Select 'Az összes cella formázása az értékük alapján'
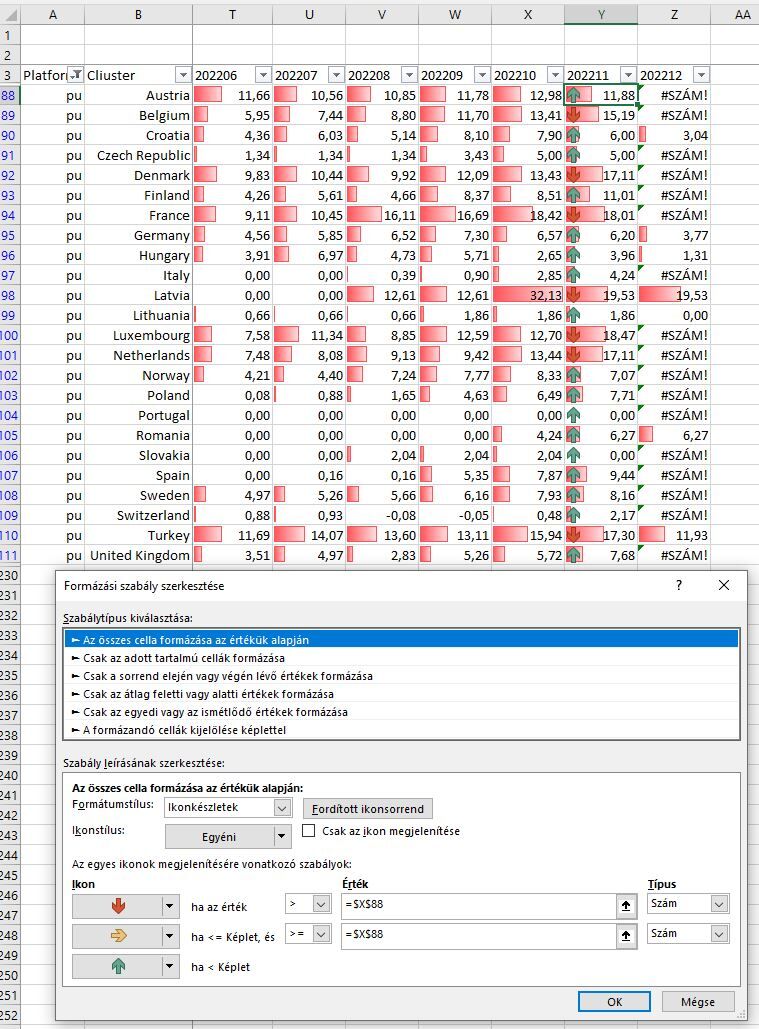This screenshot has width=759, height=1029. point(401,639)
